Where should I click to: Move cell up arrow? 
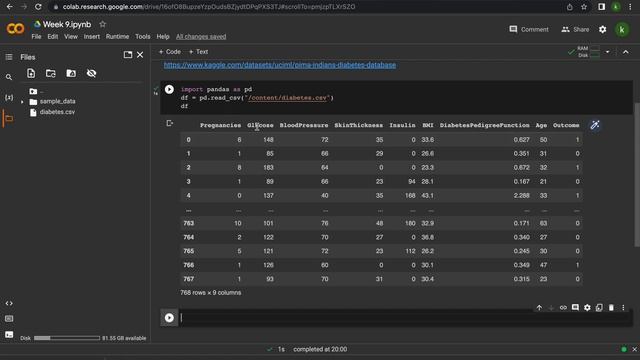coord(539,308)
